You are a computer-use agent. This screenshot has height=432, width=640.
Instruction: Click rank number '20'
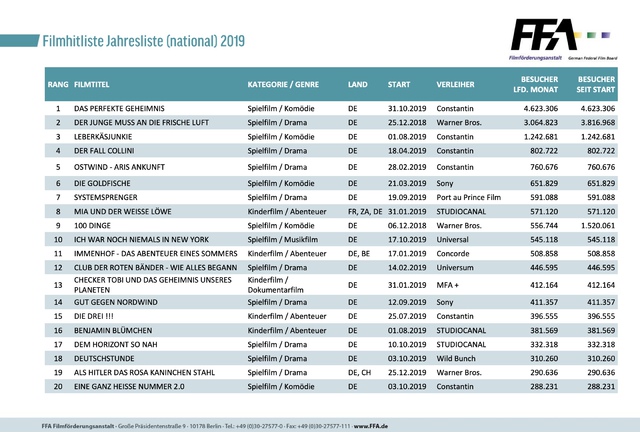pyautogui.click(x=58, y=387)
